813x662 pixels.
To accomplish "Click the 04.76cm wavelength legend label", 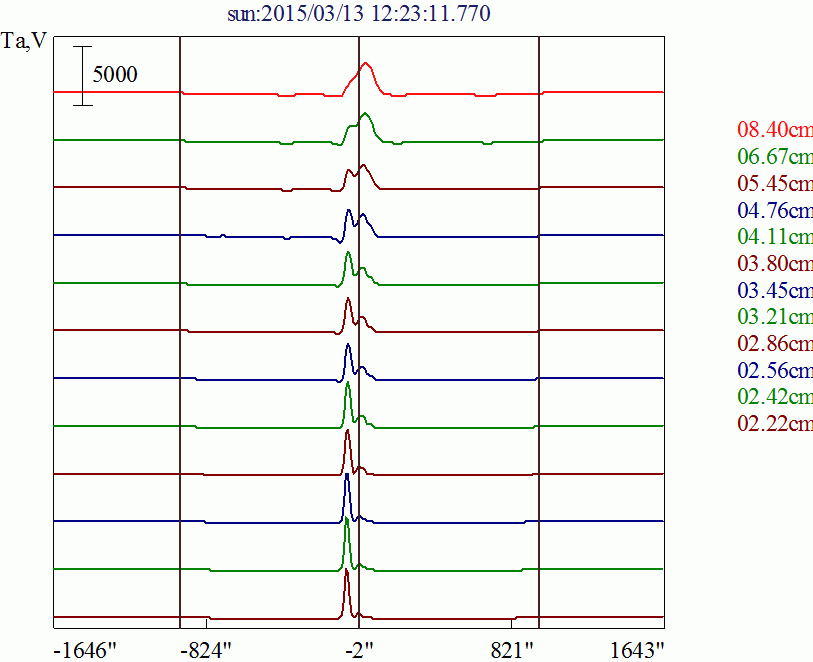I will pyautogui.click(x=775, y=210).
